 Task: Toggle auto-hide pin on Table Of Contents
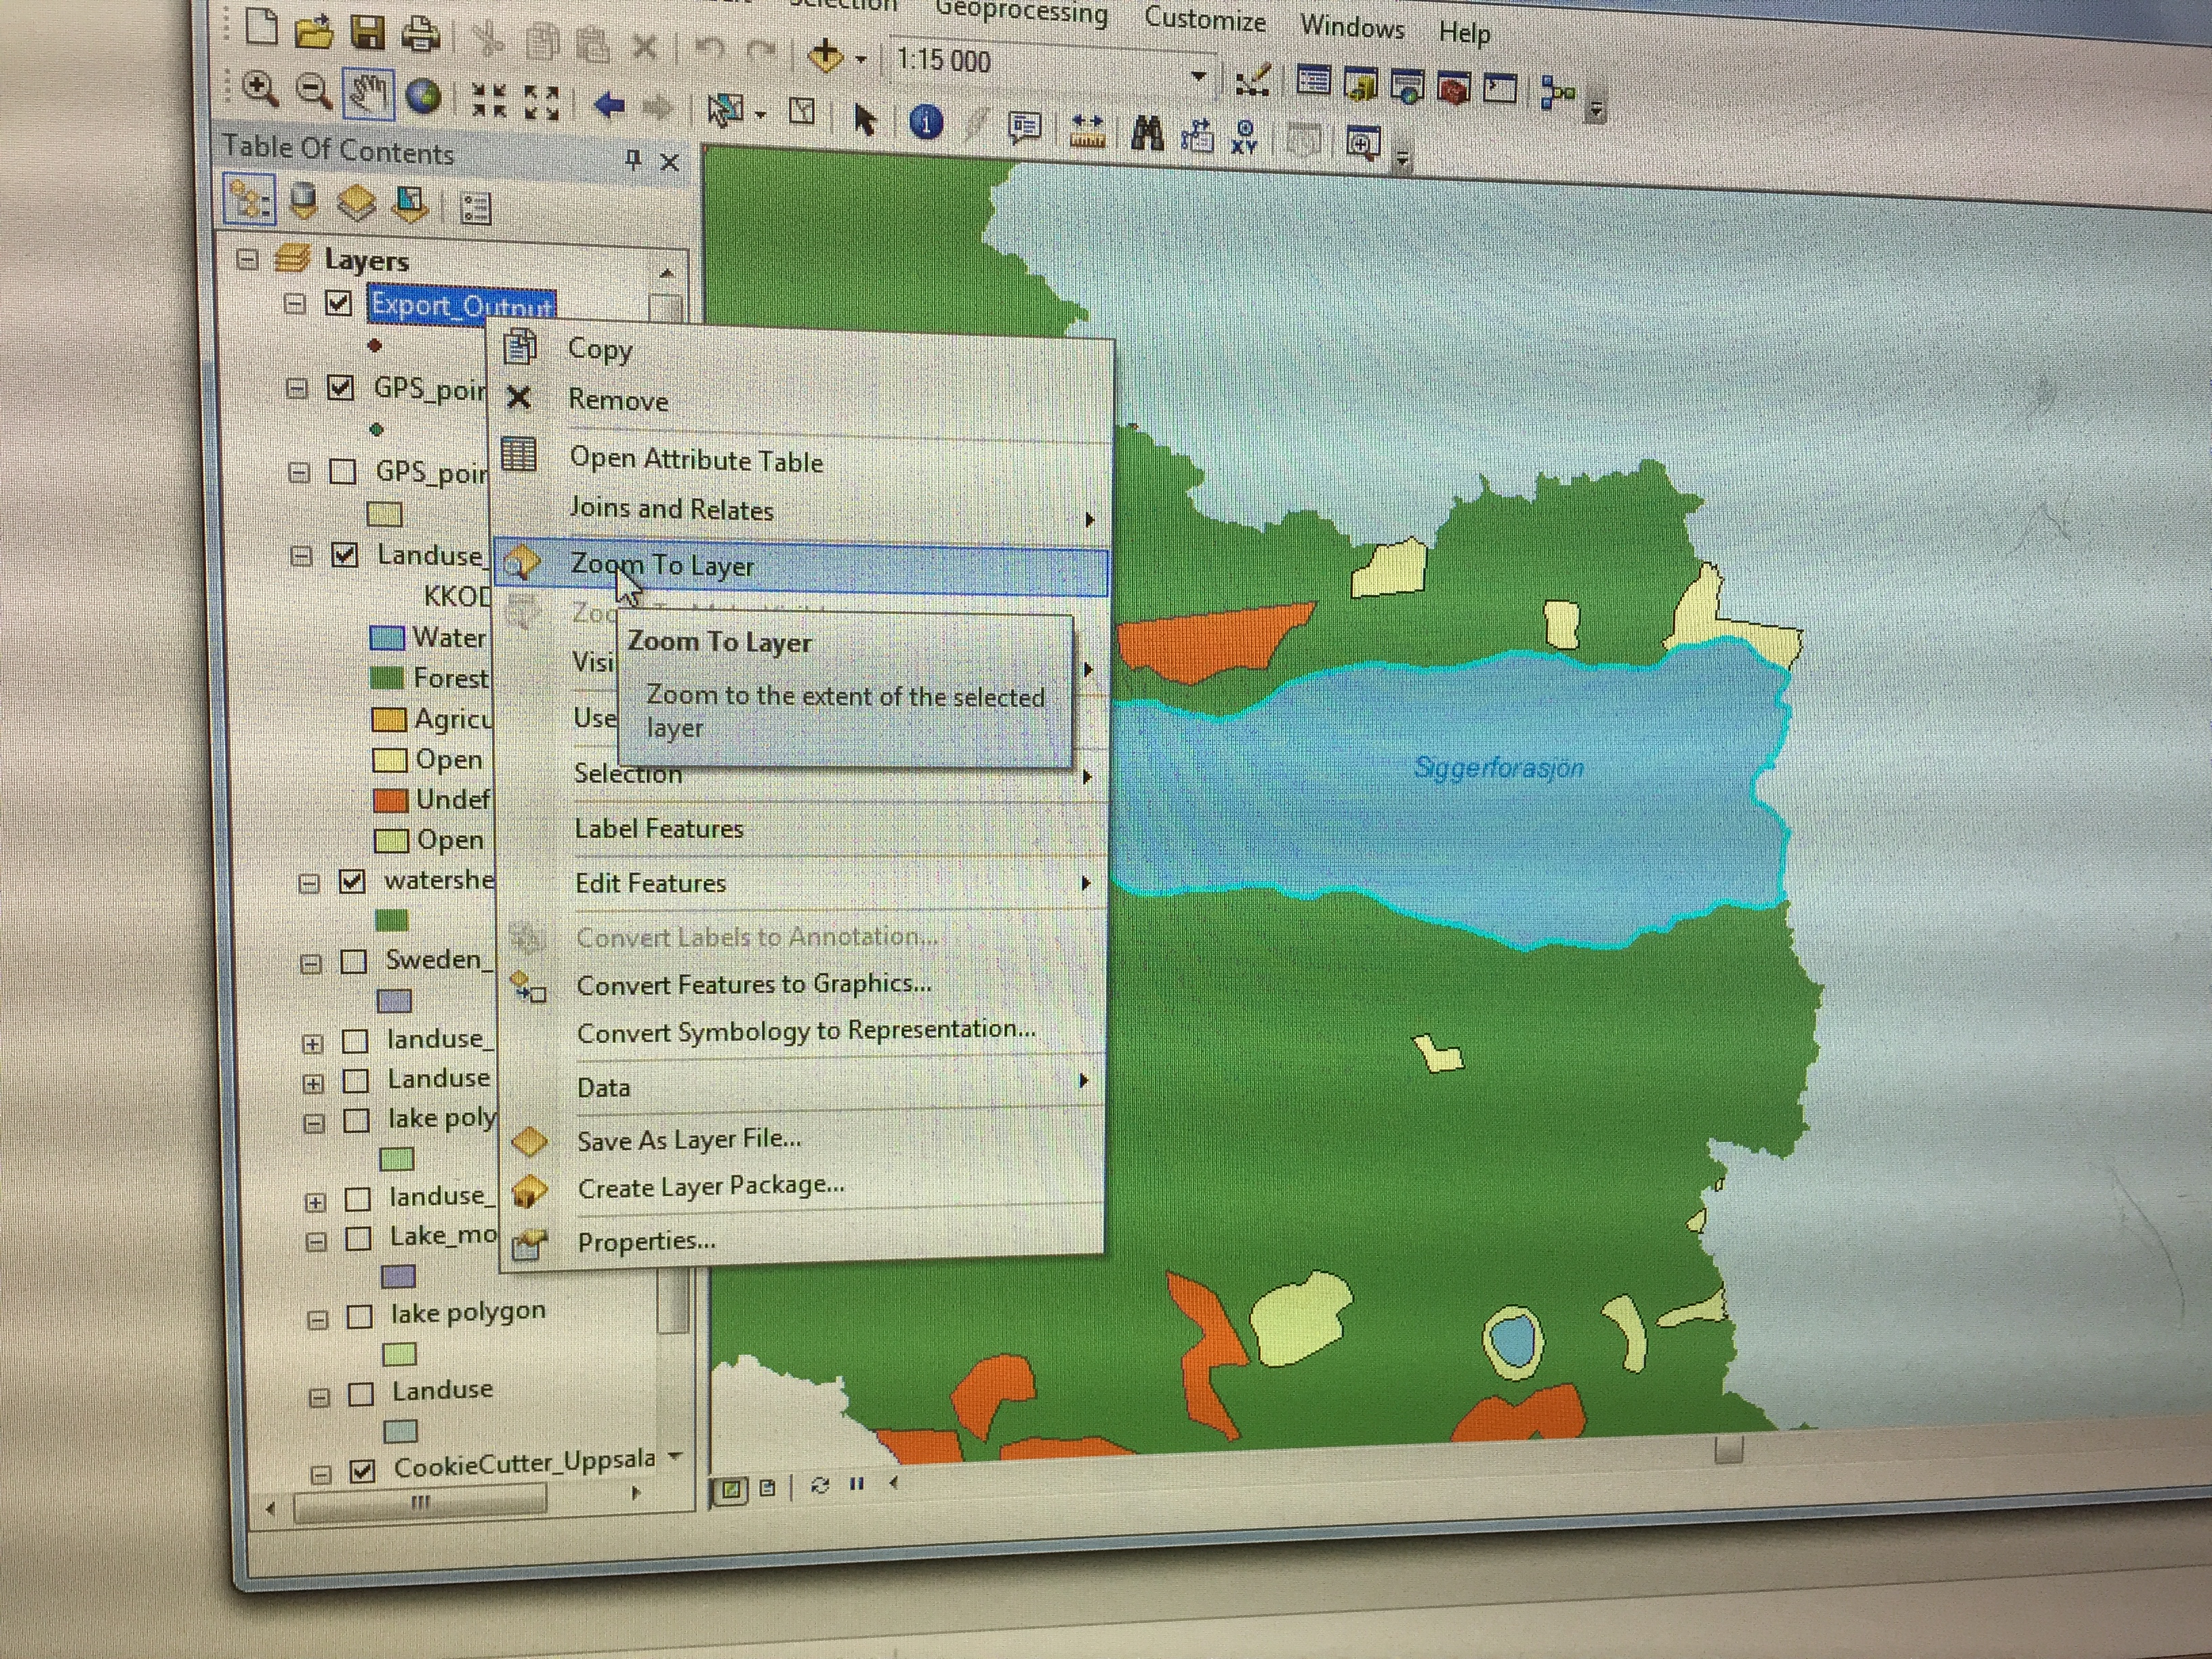pos(633,159)
